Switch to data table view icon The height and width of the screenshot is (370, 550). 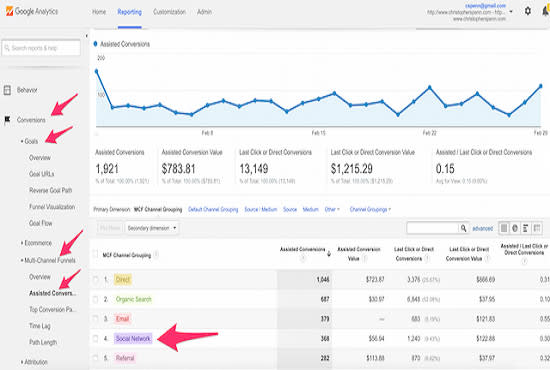click(x=504, y=228)
